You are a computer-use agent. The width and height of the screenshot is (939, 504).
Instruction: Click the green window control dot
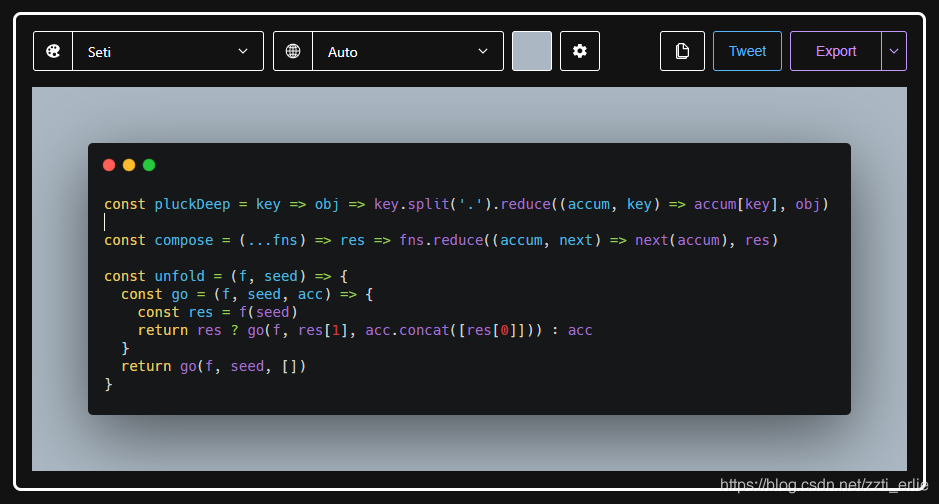[149, 165]
